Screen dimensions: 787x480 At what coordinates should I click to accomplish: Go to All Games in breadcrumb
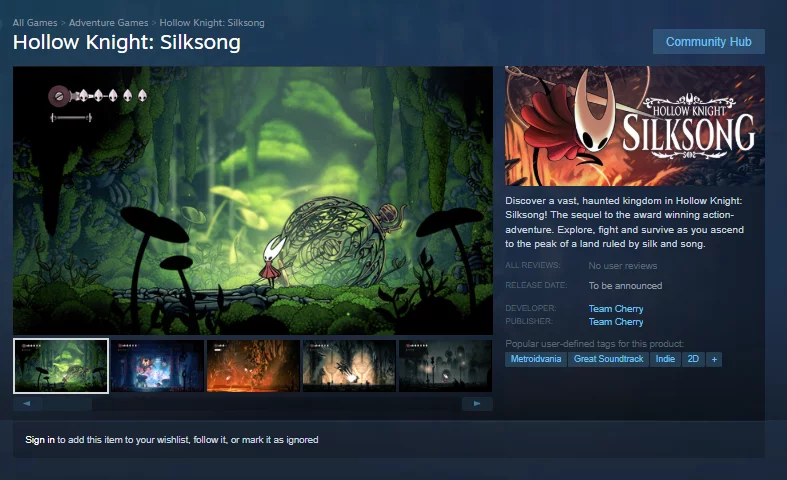pyautogui.click(x=35, y=23)
